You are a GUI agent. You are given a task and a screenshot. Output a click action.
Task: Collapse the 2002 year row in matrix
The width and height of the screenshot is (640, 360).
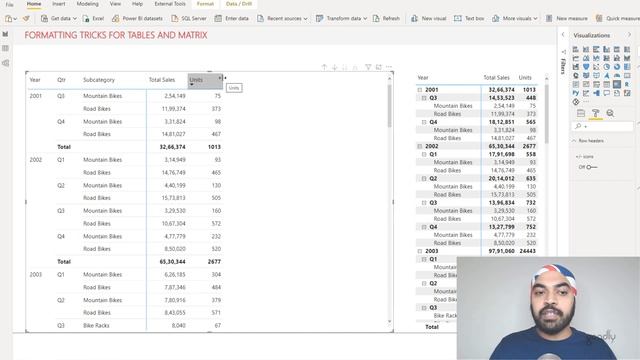pyautogui.click(x=420, y=146)
